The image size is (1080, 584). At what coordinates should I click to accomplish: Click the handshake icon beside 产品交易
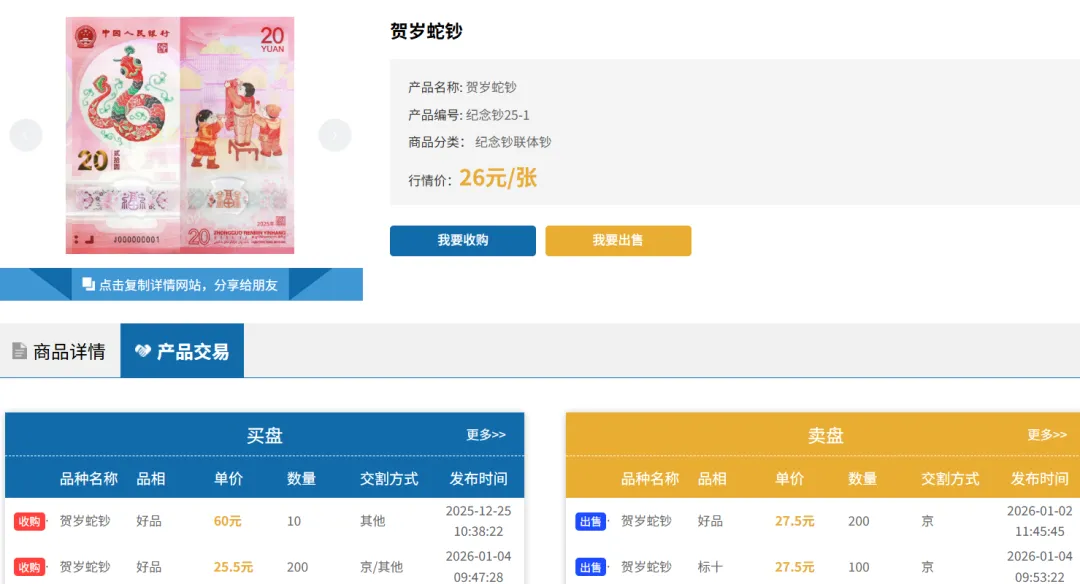click(143, 351)
